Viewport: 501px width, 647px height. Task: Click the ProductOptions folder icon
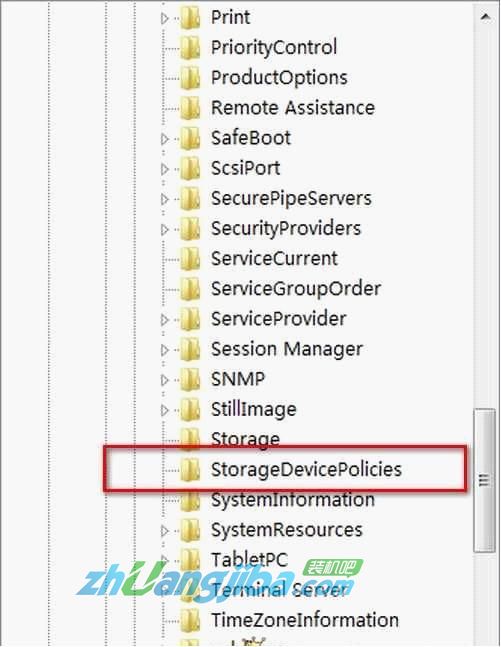[190, 78]
